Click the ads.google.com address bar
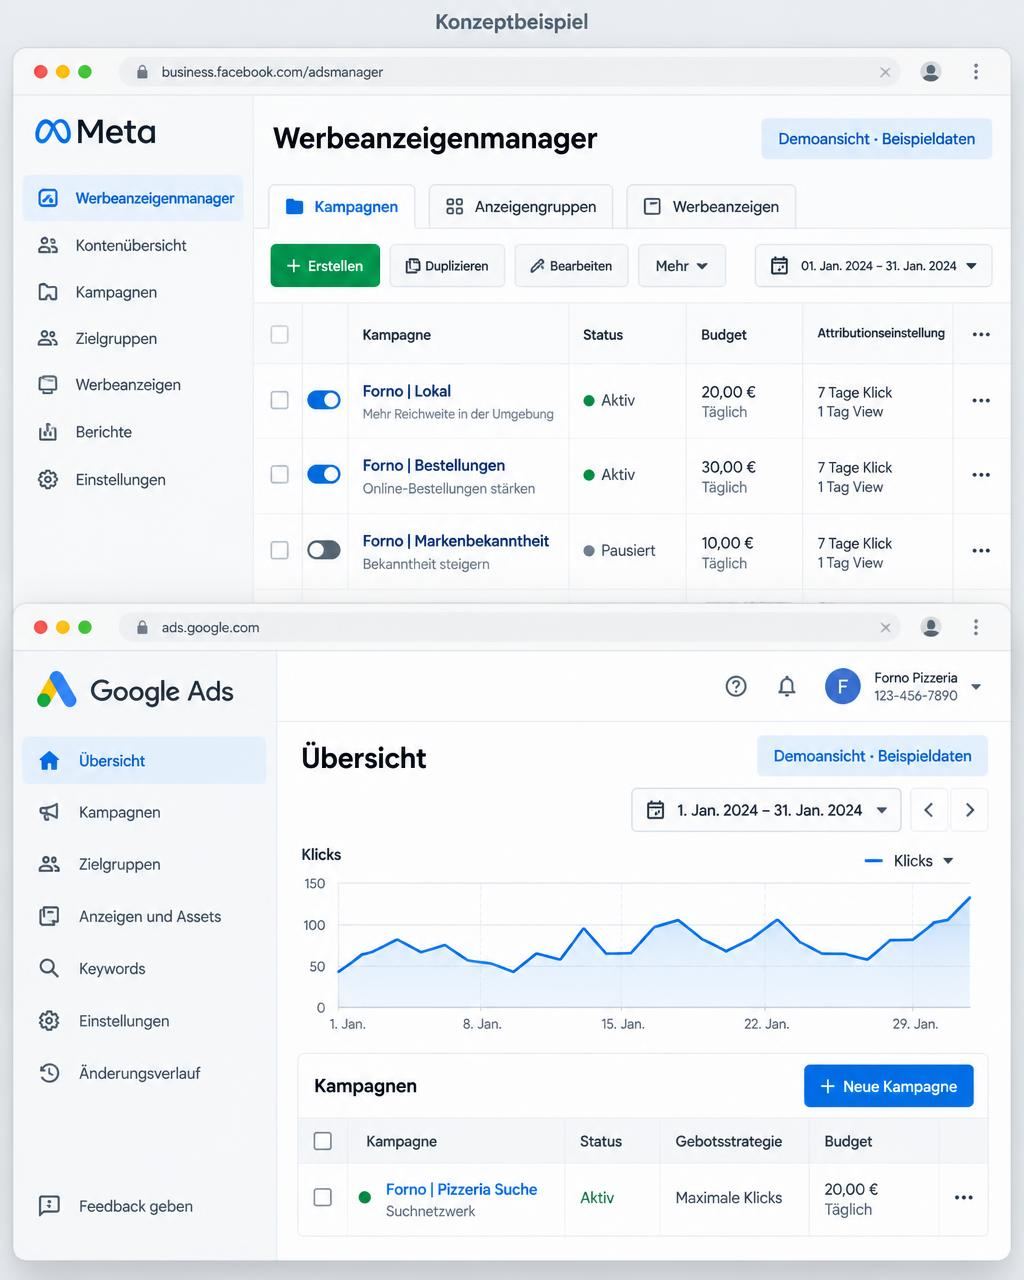1024x1280 pixels. point(510,627)
